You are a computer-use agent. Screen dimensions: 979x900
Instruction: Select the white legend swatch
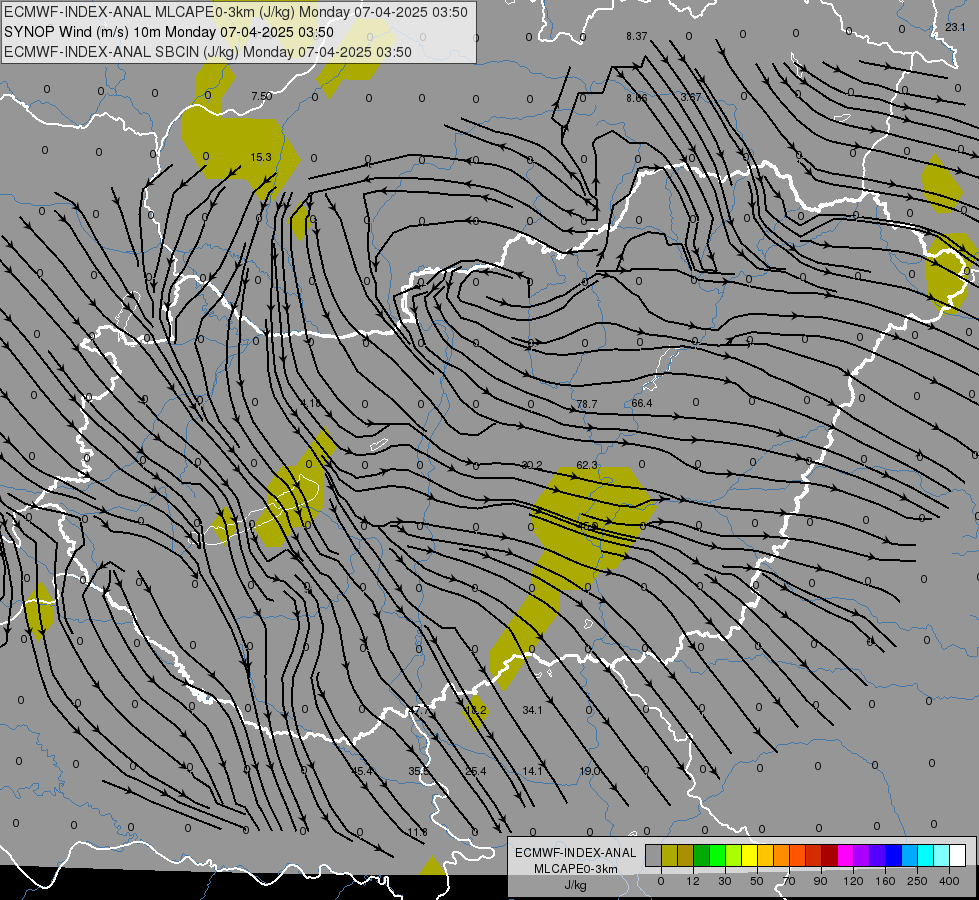point(958,855)
